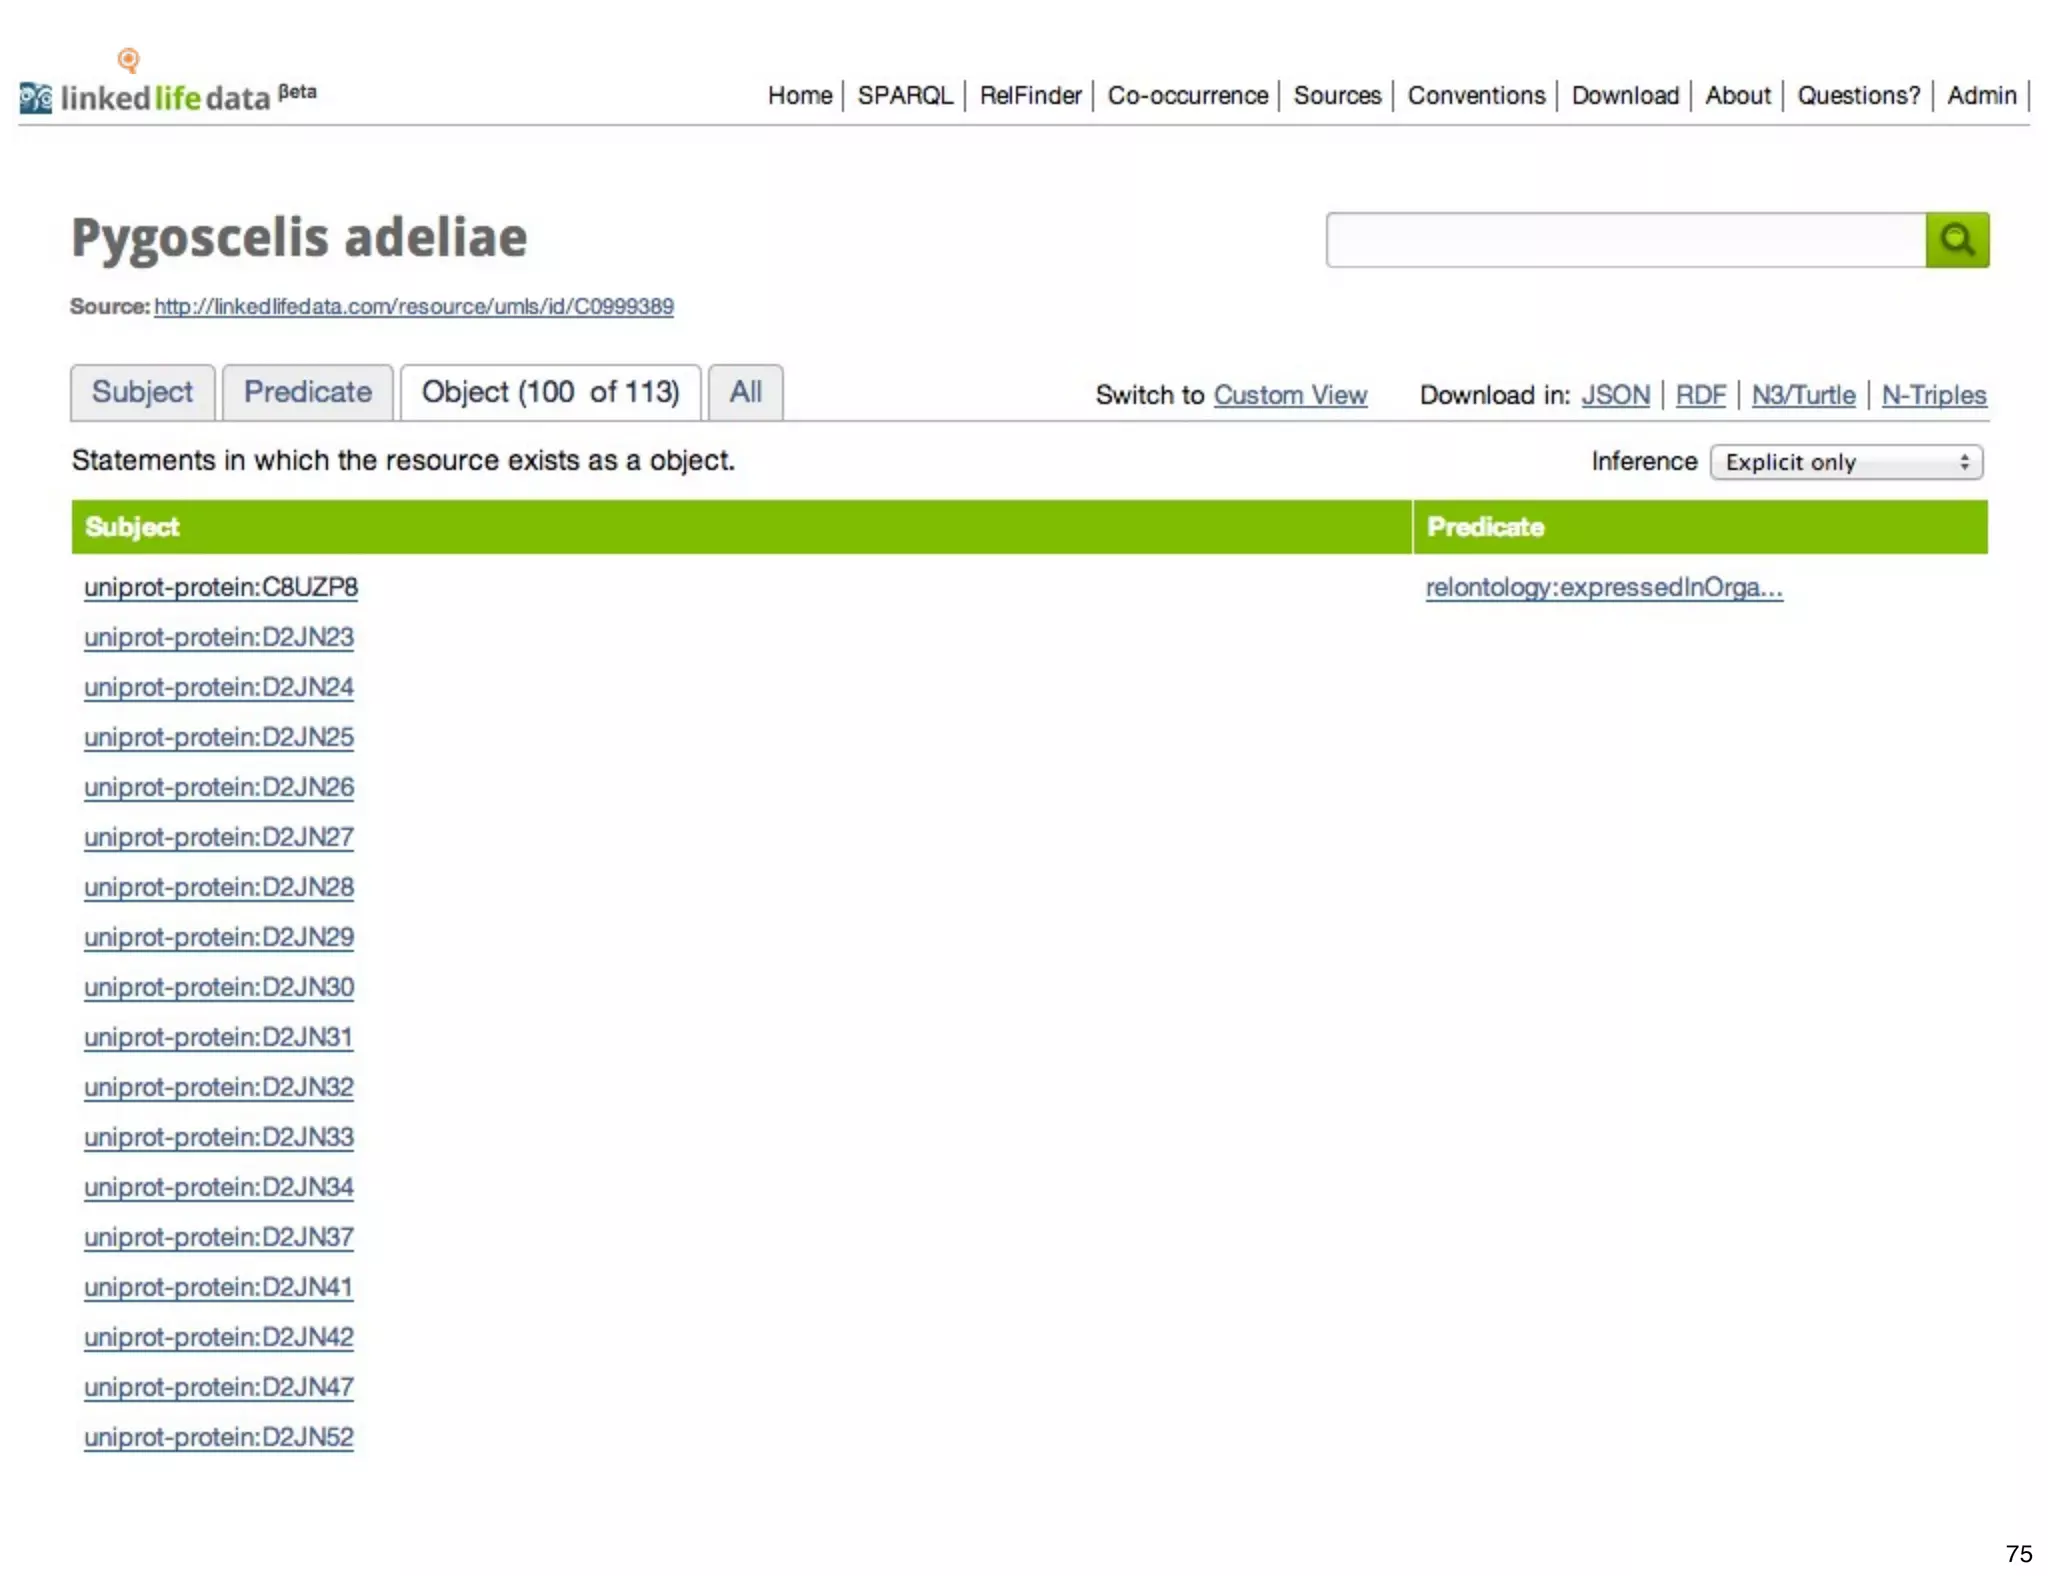Click the green search magnifier button
This screenshot has width=2048, height=1576.
coord(1956,240)
